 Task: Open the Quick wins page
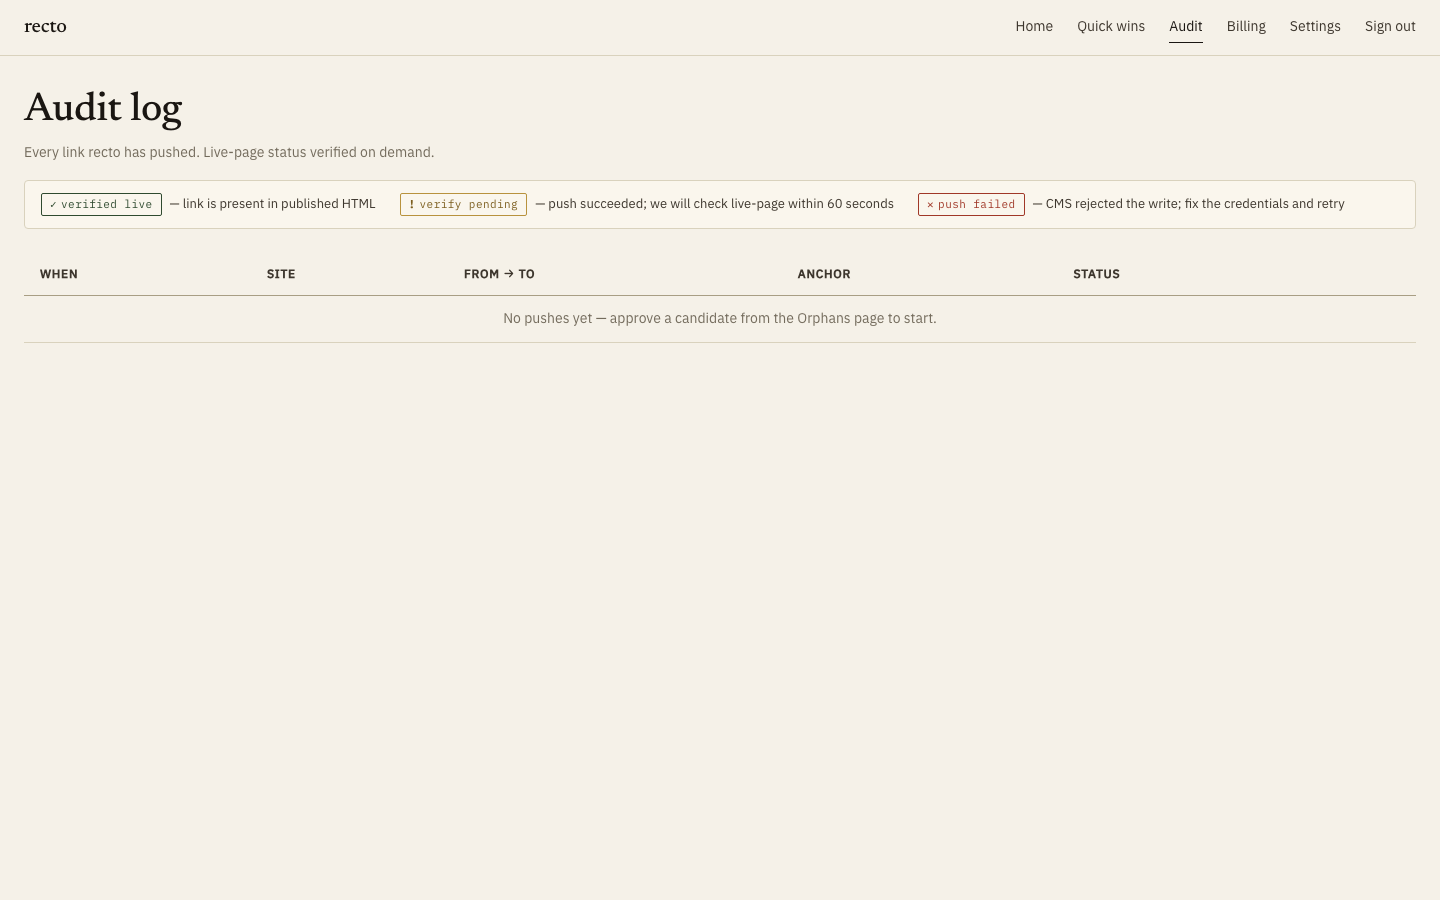(1111, 26)
